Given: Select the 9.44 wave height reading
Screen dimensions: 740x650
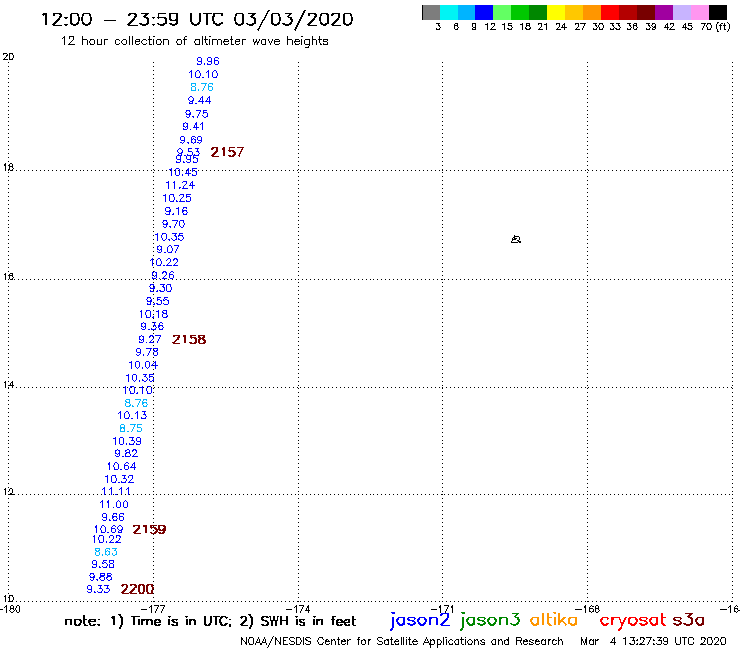Looking at the screenshot, I should [199, 100].
